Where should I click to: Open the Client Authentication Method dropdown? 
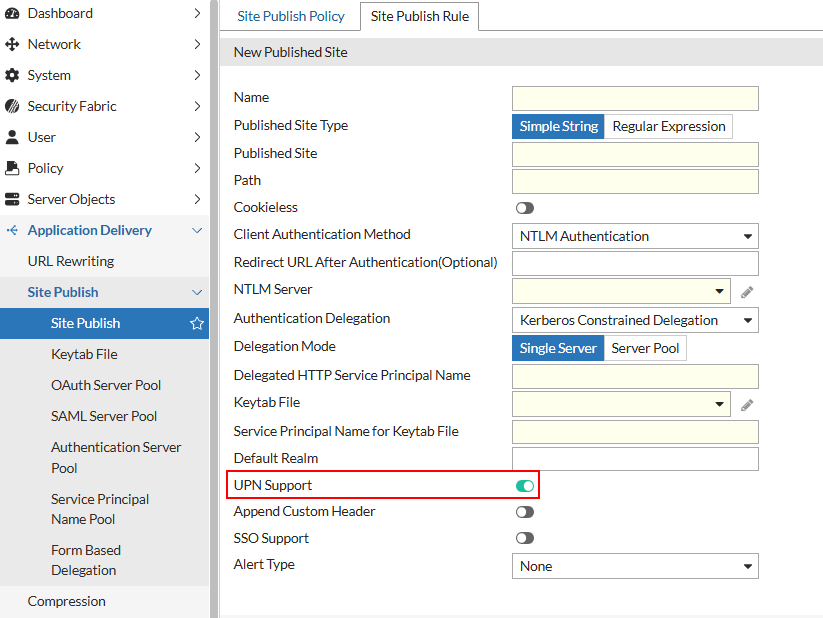pyautogui.click(x=635, y=236)
